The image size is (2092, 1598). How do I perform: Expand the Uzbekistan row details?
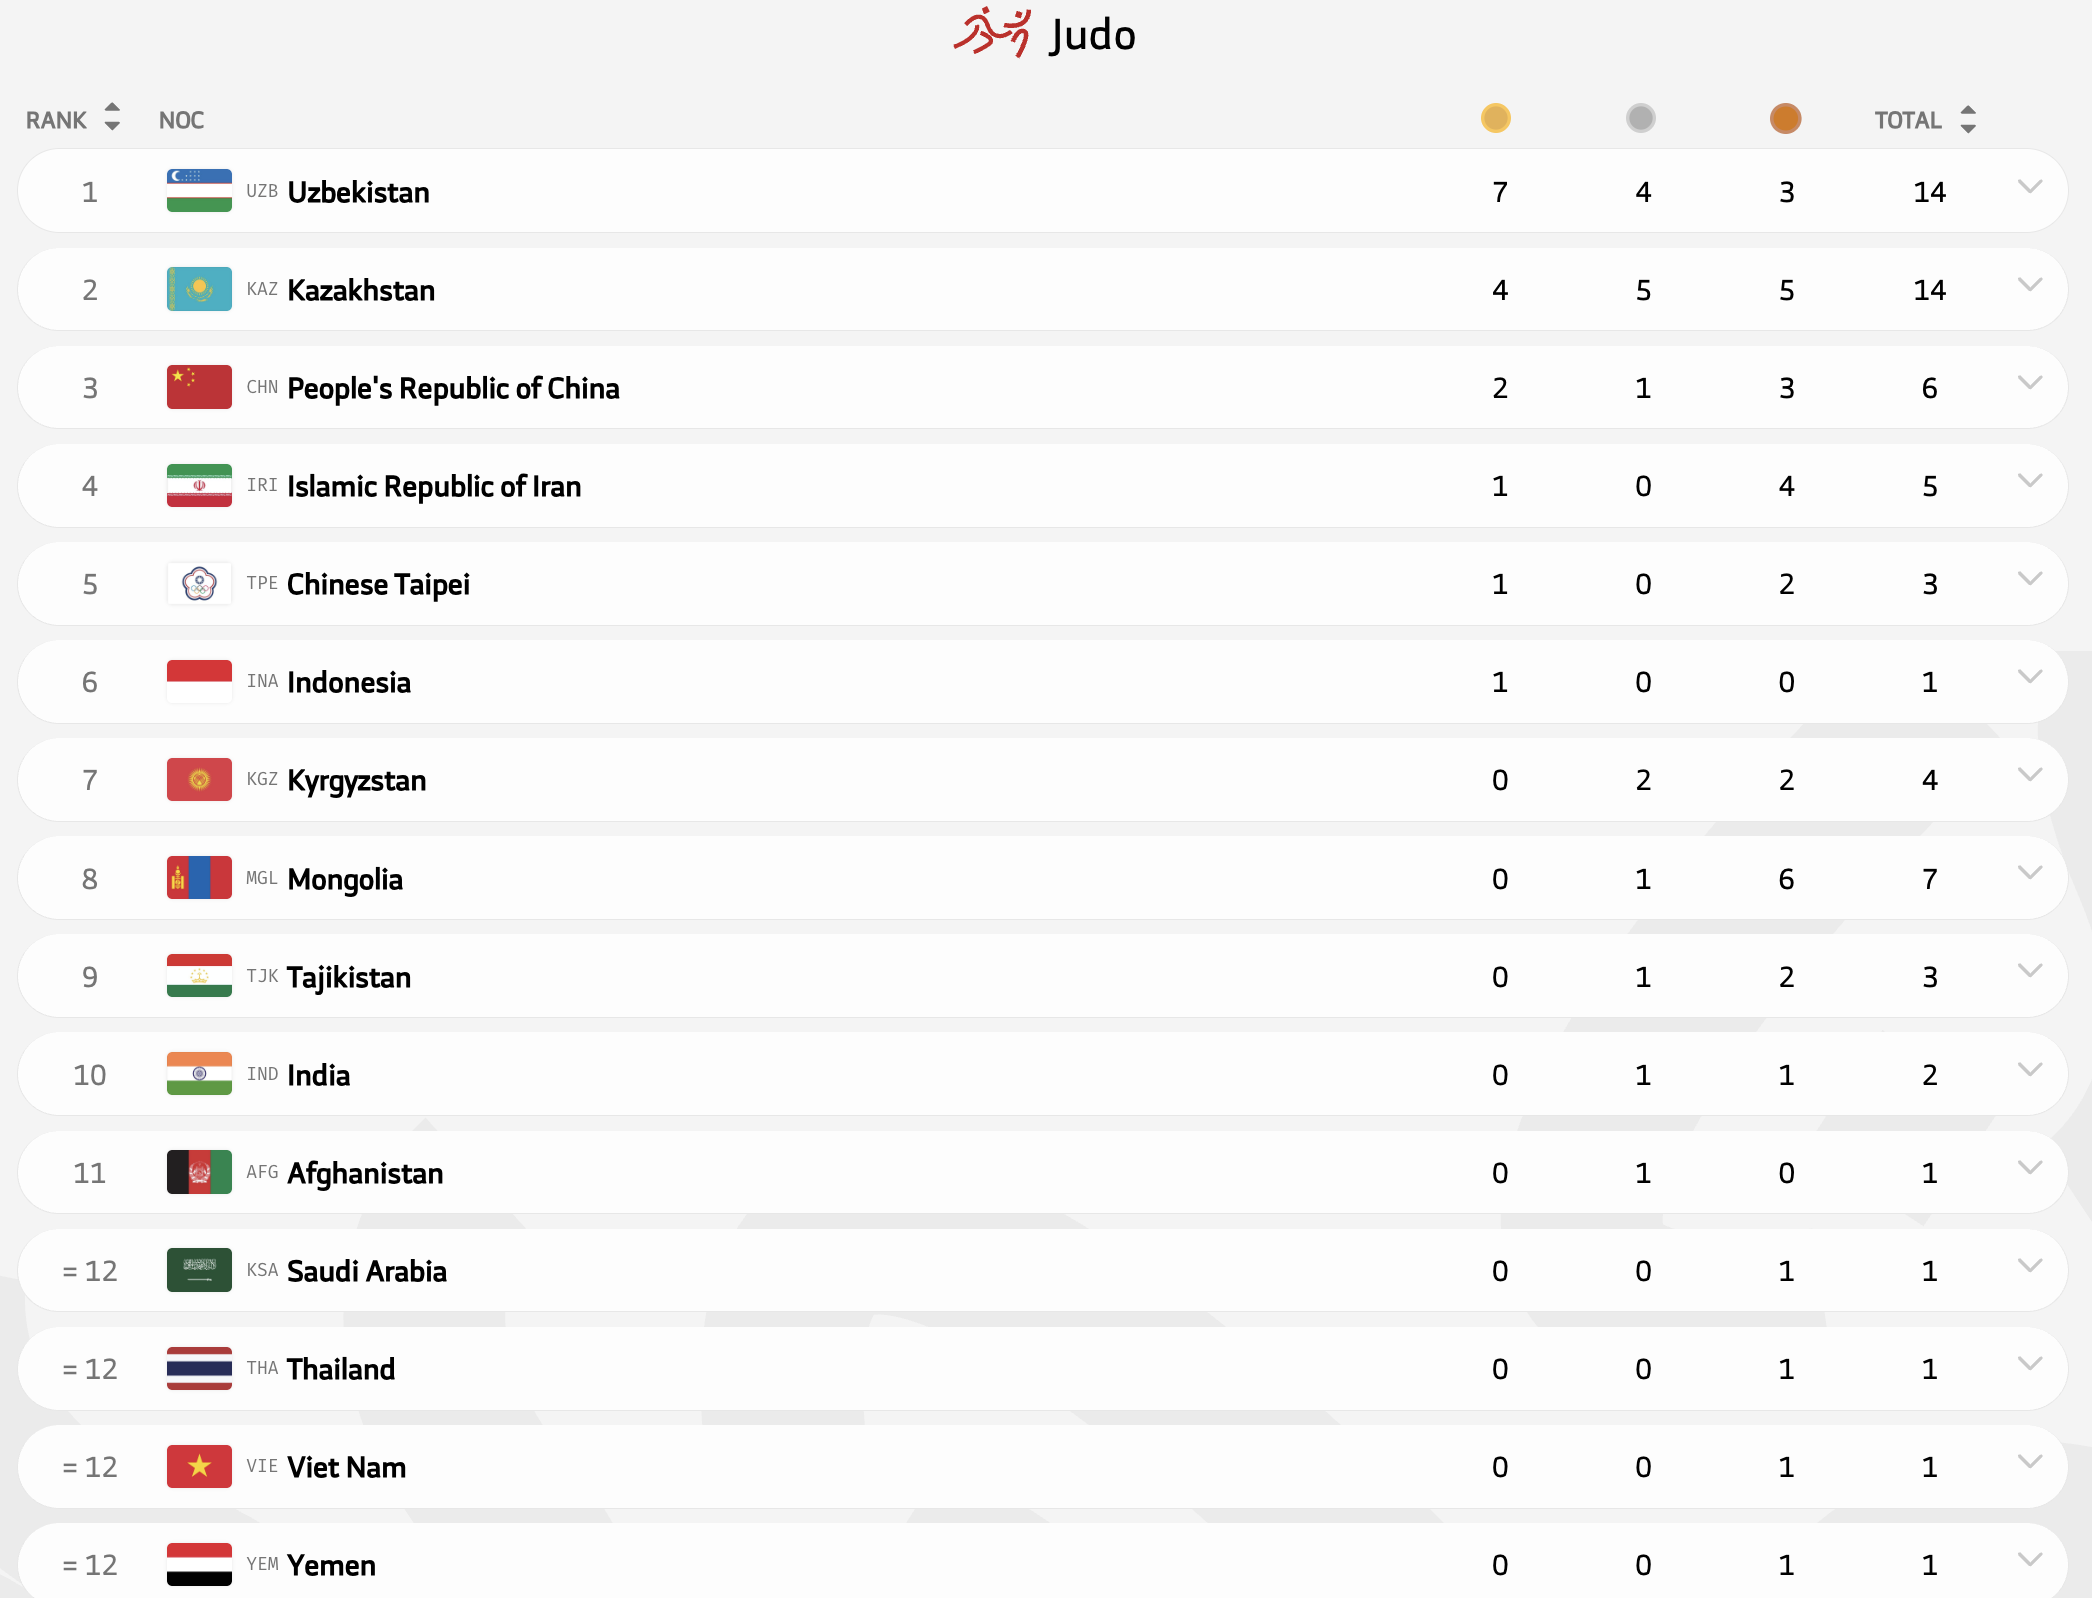click(x=2029, y=187)
